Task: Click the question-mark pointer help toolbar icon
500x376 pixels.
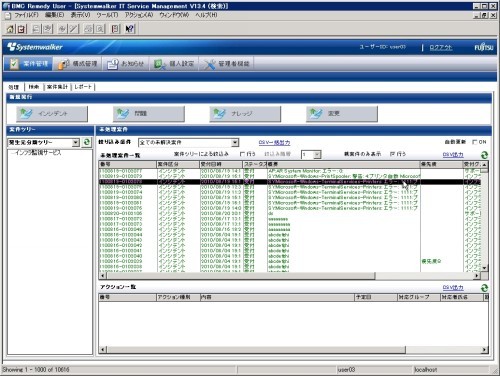Action: tap(130, 29)
